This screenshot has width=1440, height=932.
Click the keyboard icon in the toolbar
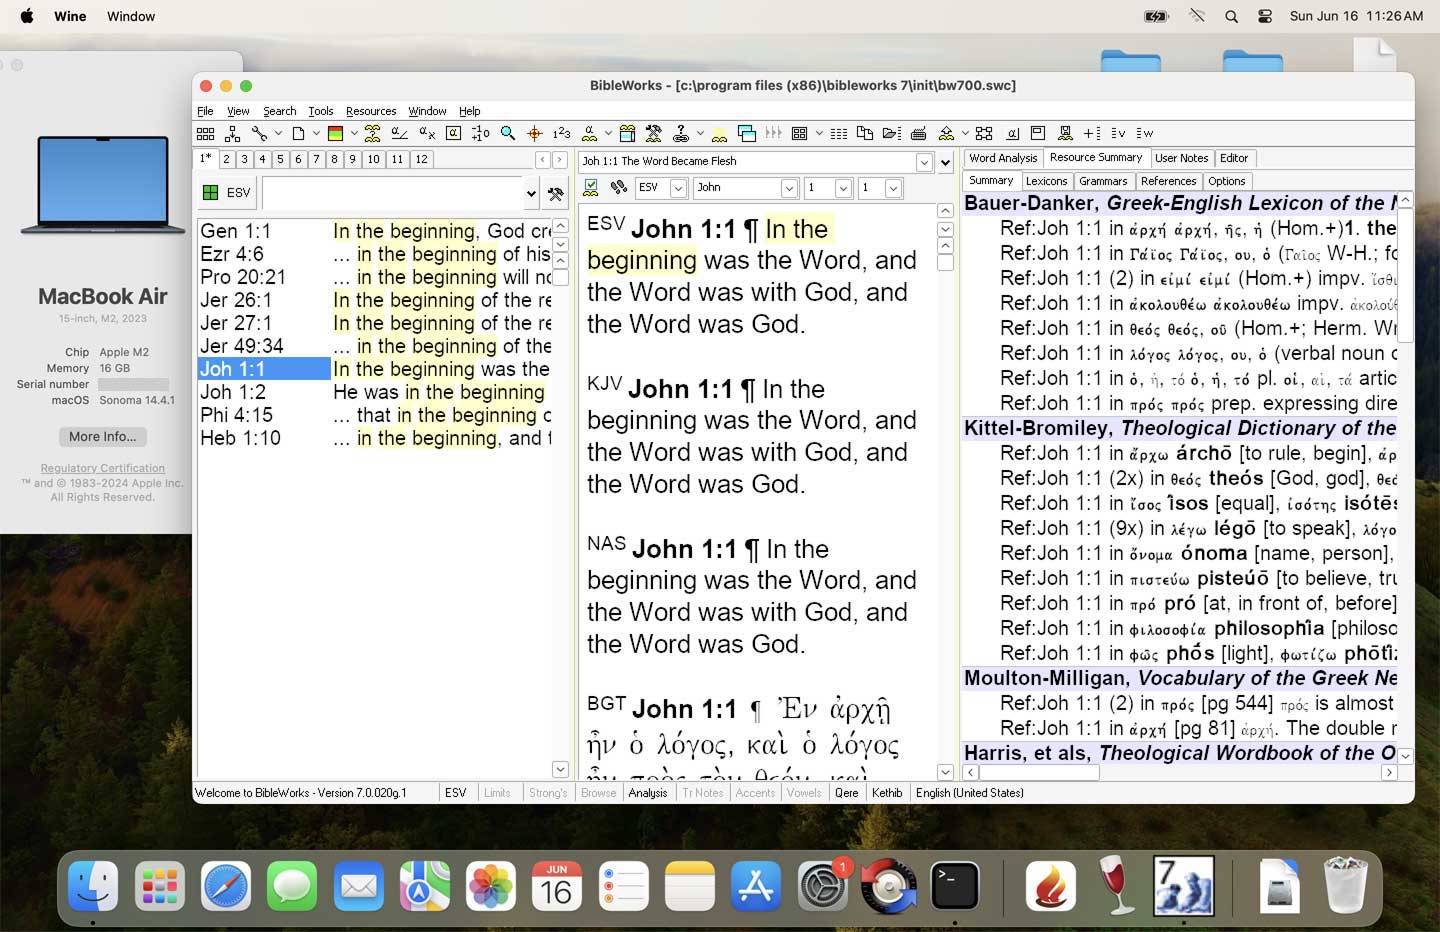(x=918, y=133)
